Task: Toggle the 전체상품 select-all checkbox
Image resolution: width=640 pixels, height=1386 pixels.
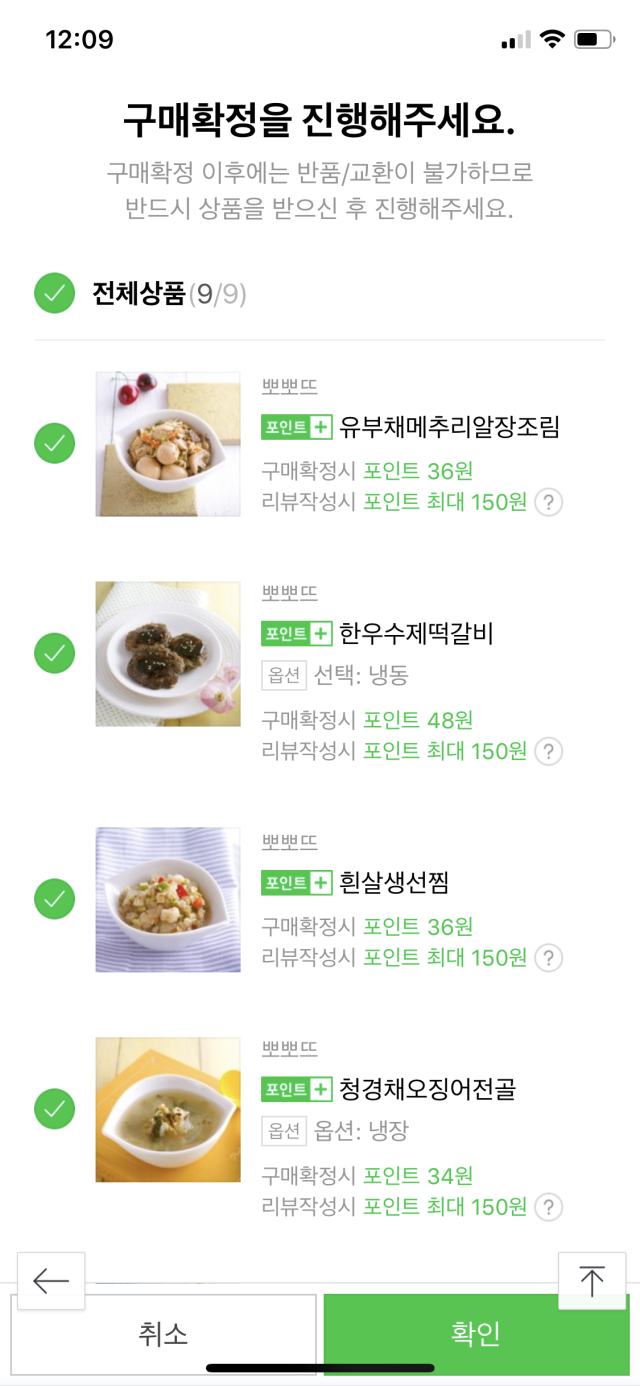Action: (x=55, y=294)
